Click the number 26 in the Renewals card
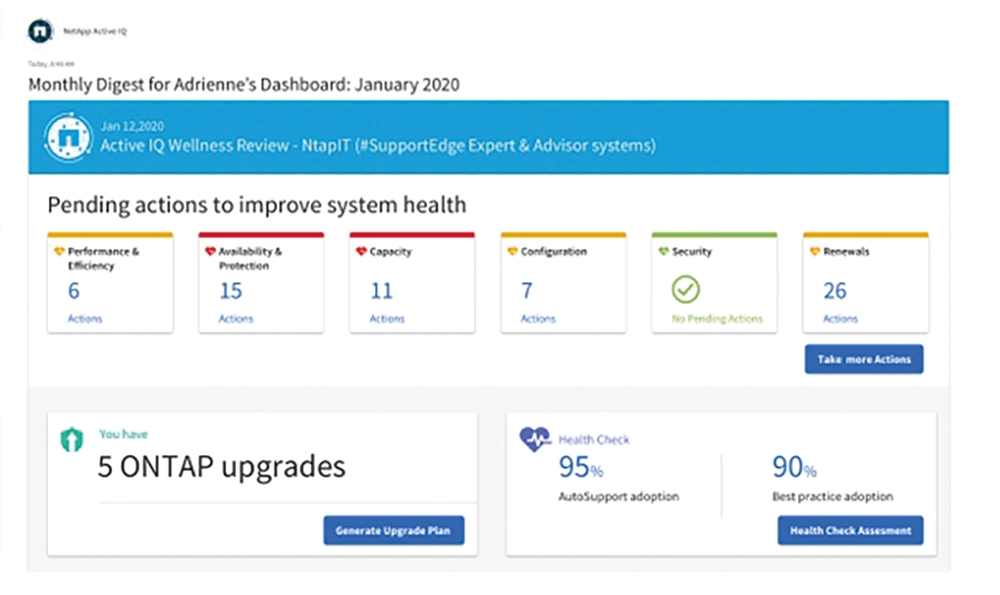This screenshot has height=595, width=1000. [x=835, y=291]
